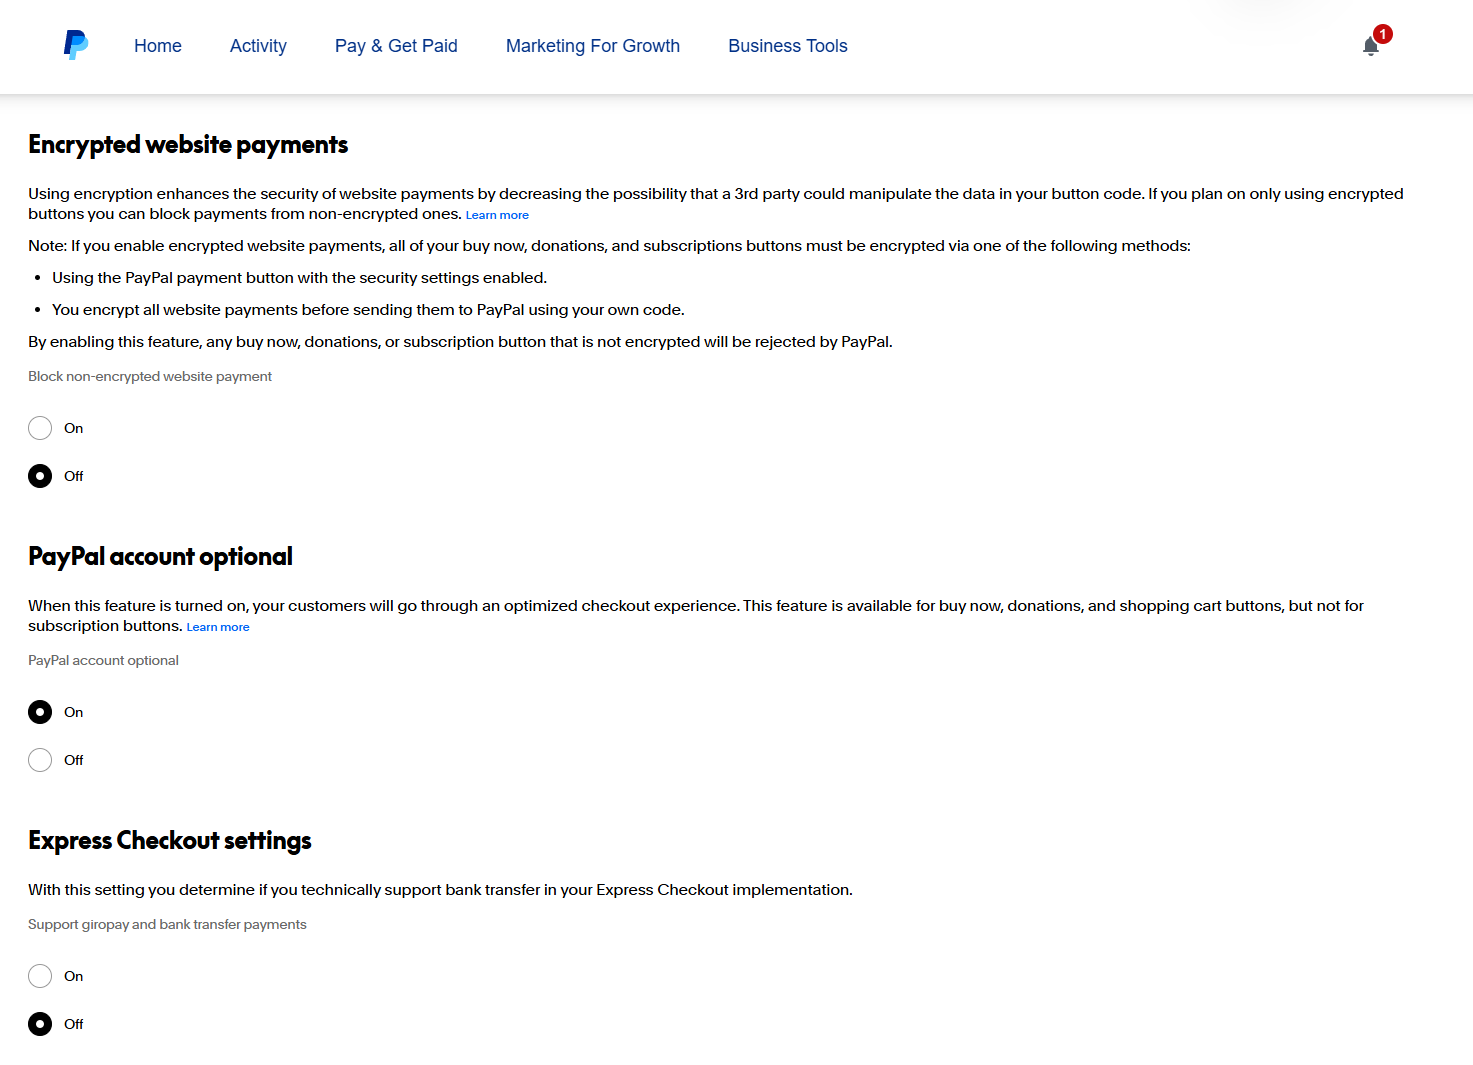This screenshot has width=1473, height=1065.
Task: Click the PayPal logo icon
Action: (76, 45)
